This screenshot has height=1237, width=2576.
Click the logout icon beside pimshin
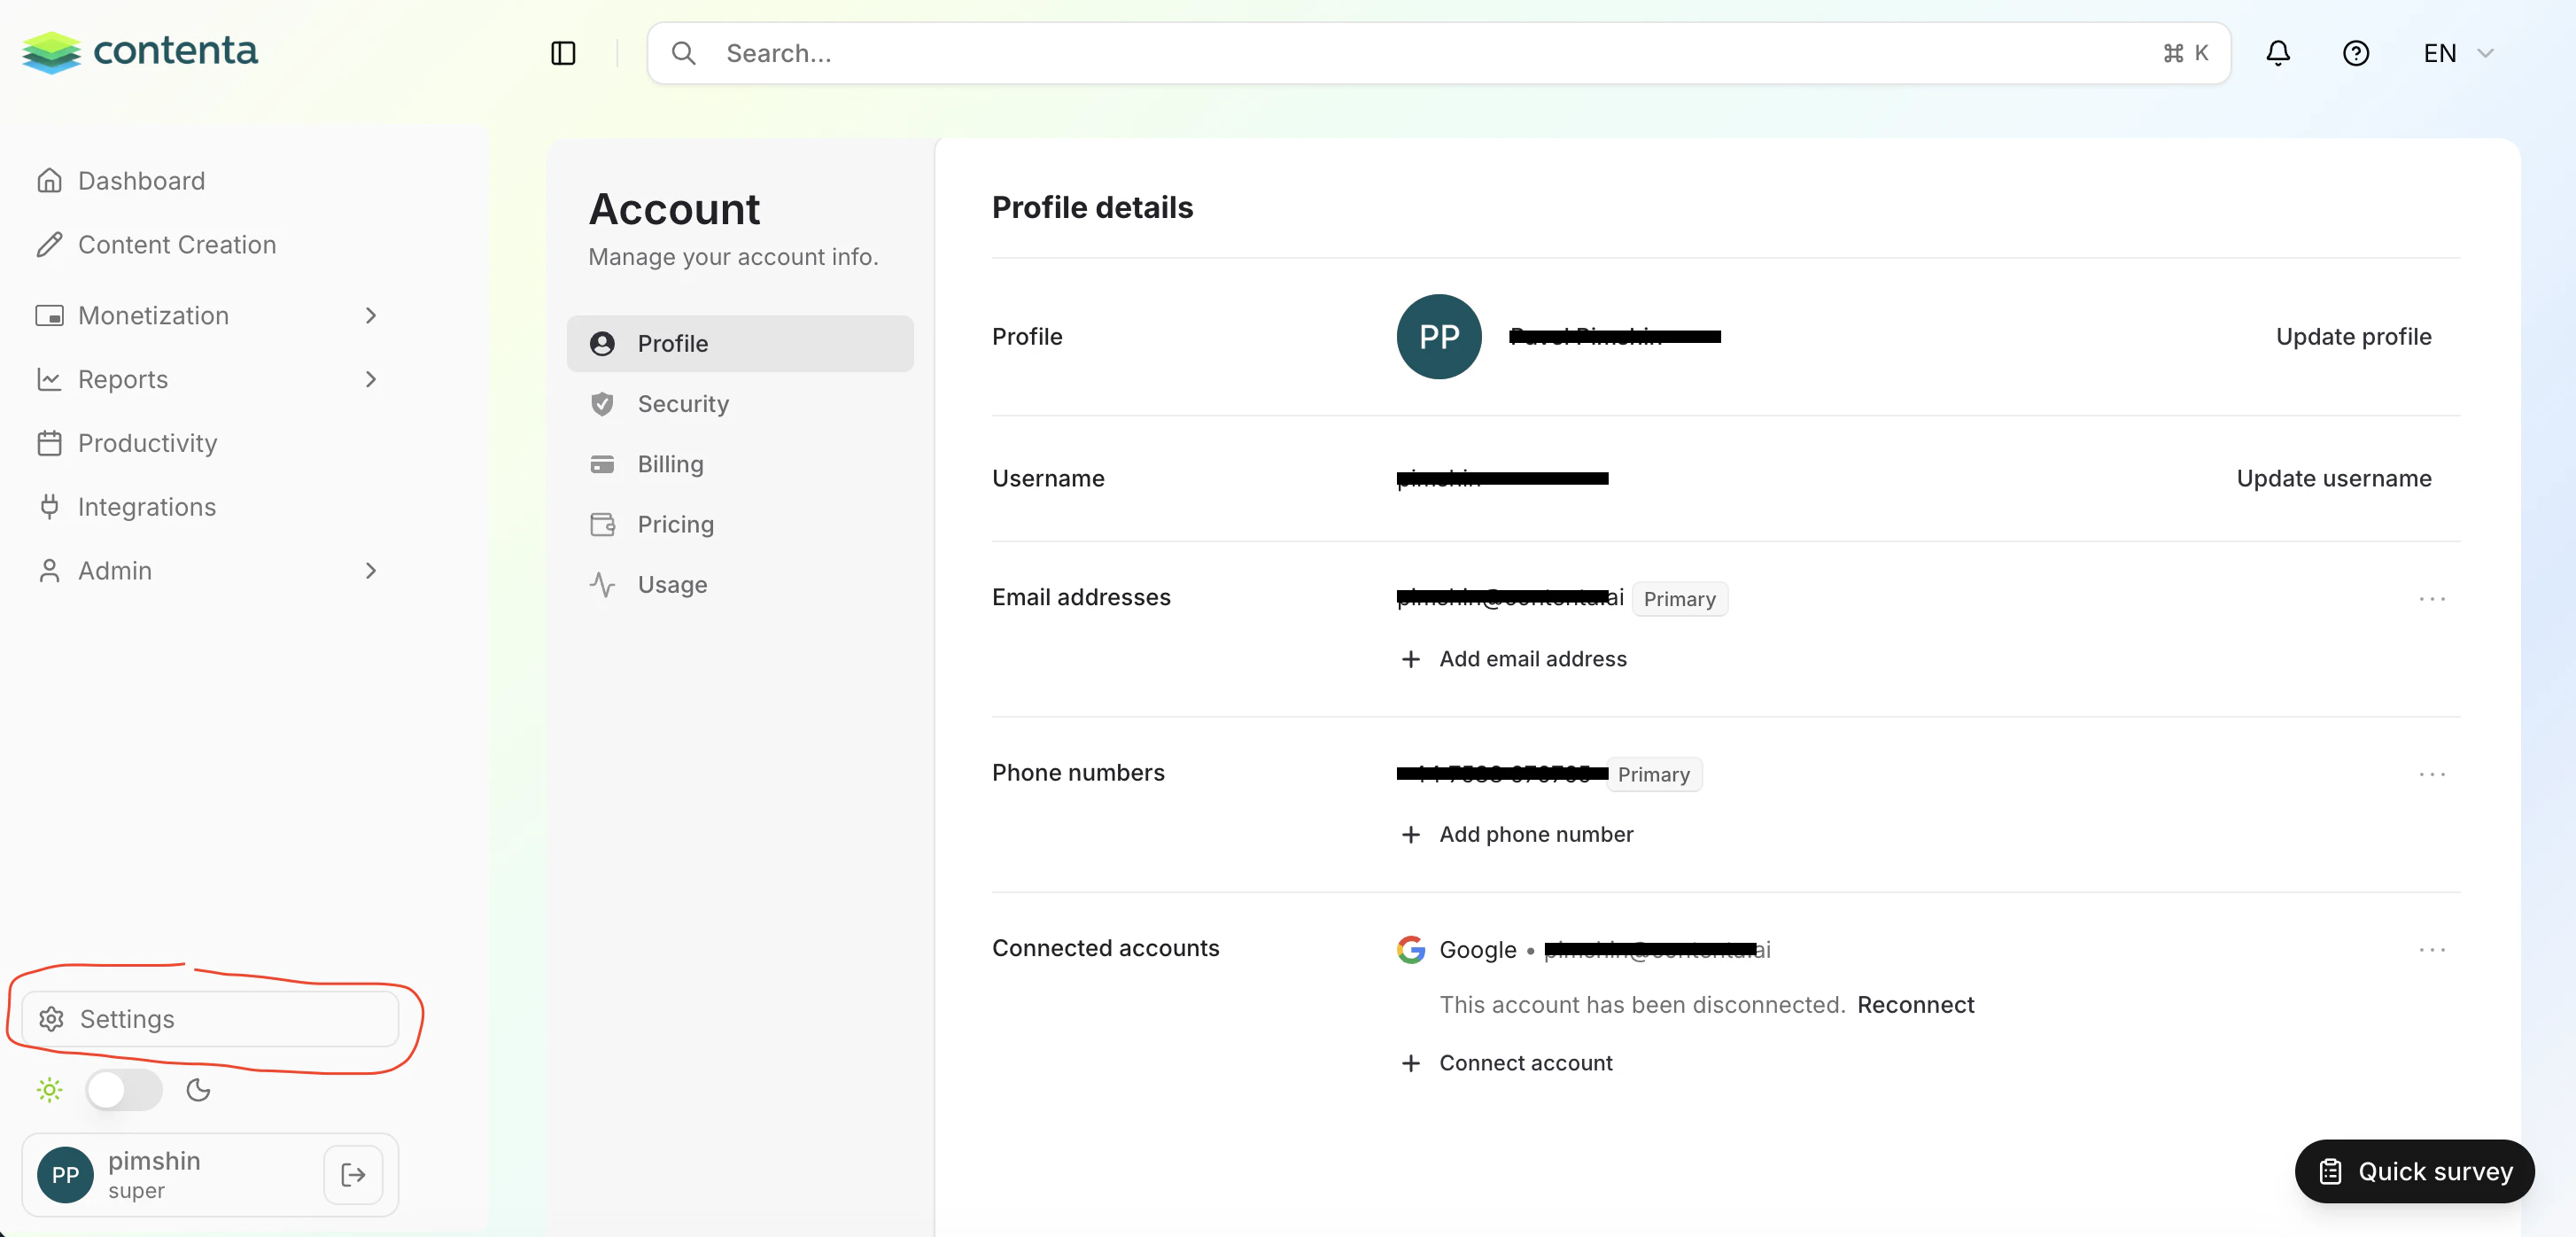pos(353,1174)
